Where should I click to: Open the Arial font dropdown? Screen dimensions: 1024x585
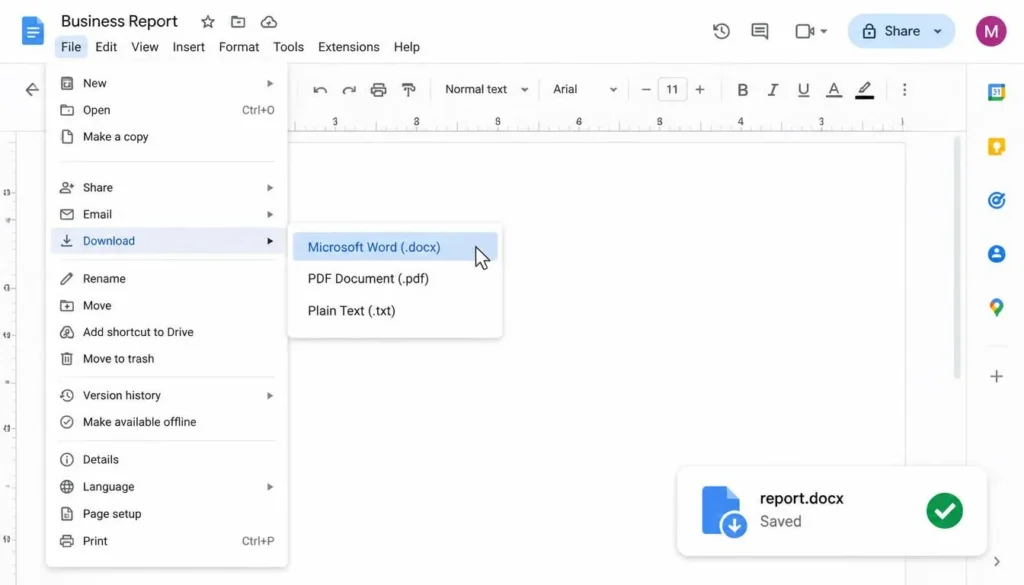point(584,89)
